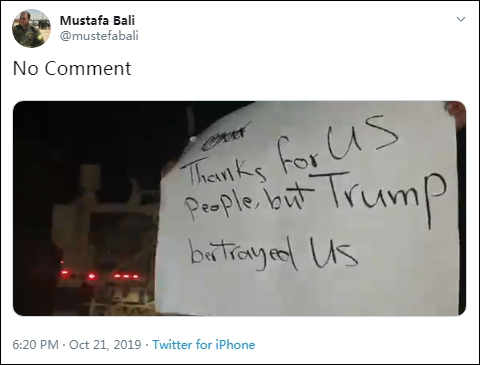Click the No Comment tweet text

click(72, 68)
